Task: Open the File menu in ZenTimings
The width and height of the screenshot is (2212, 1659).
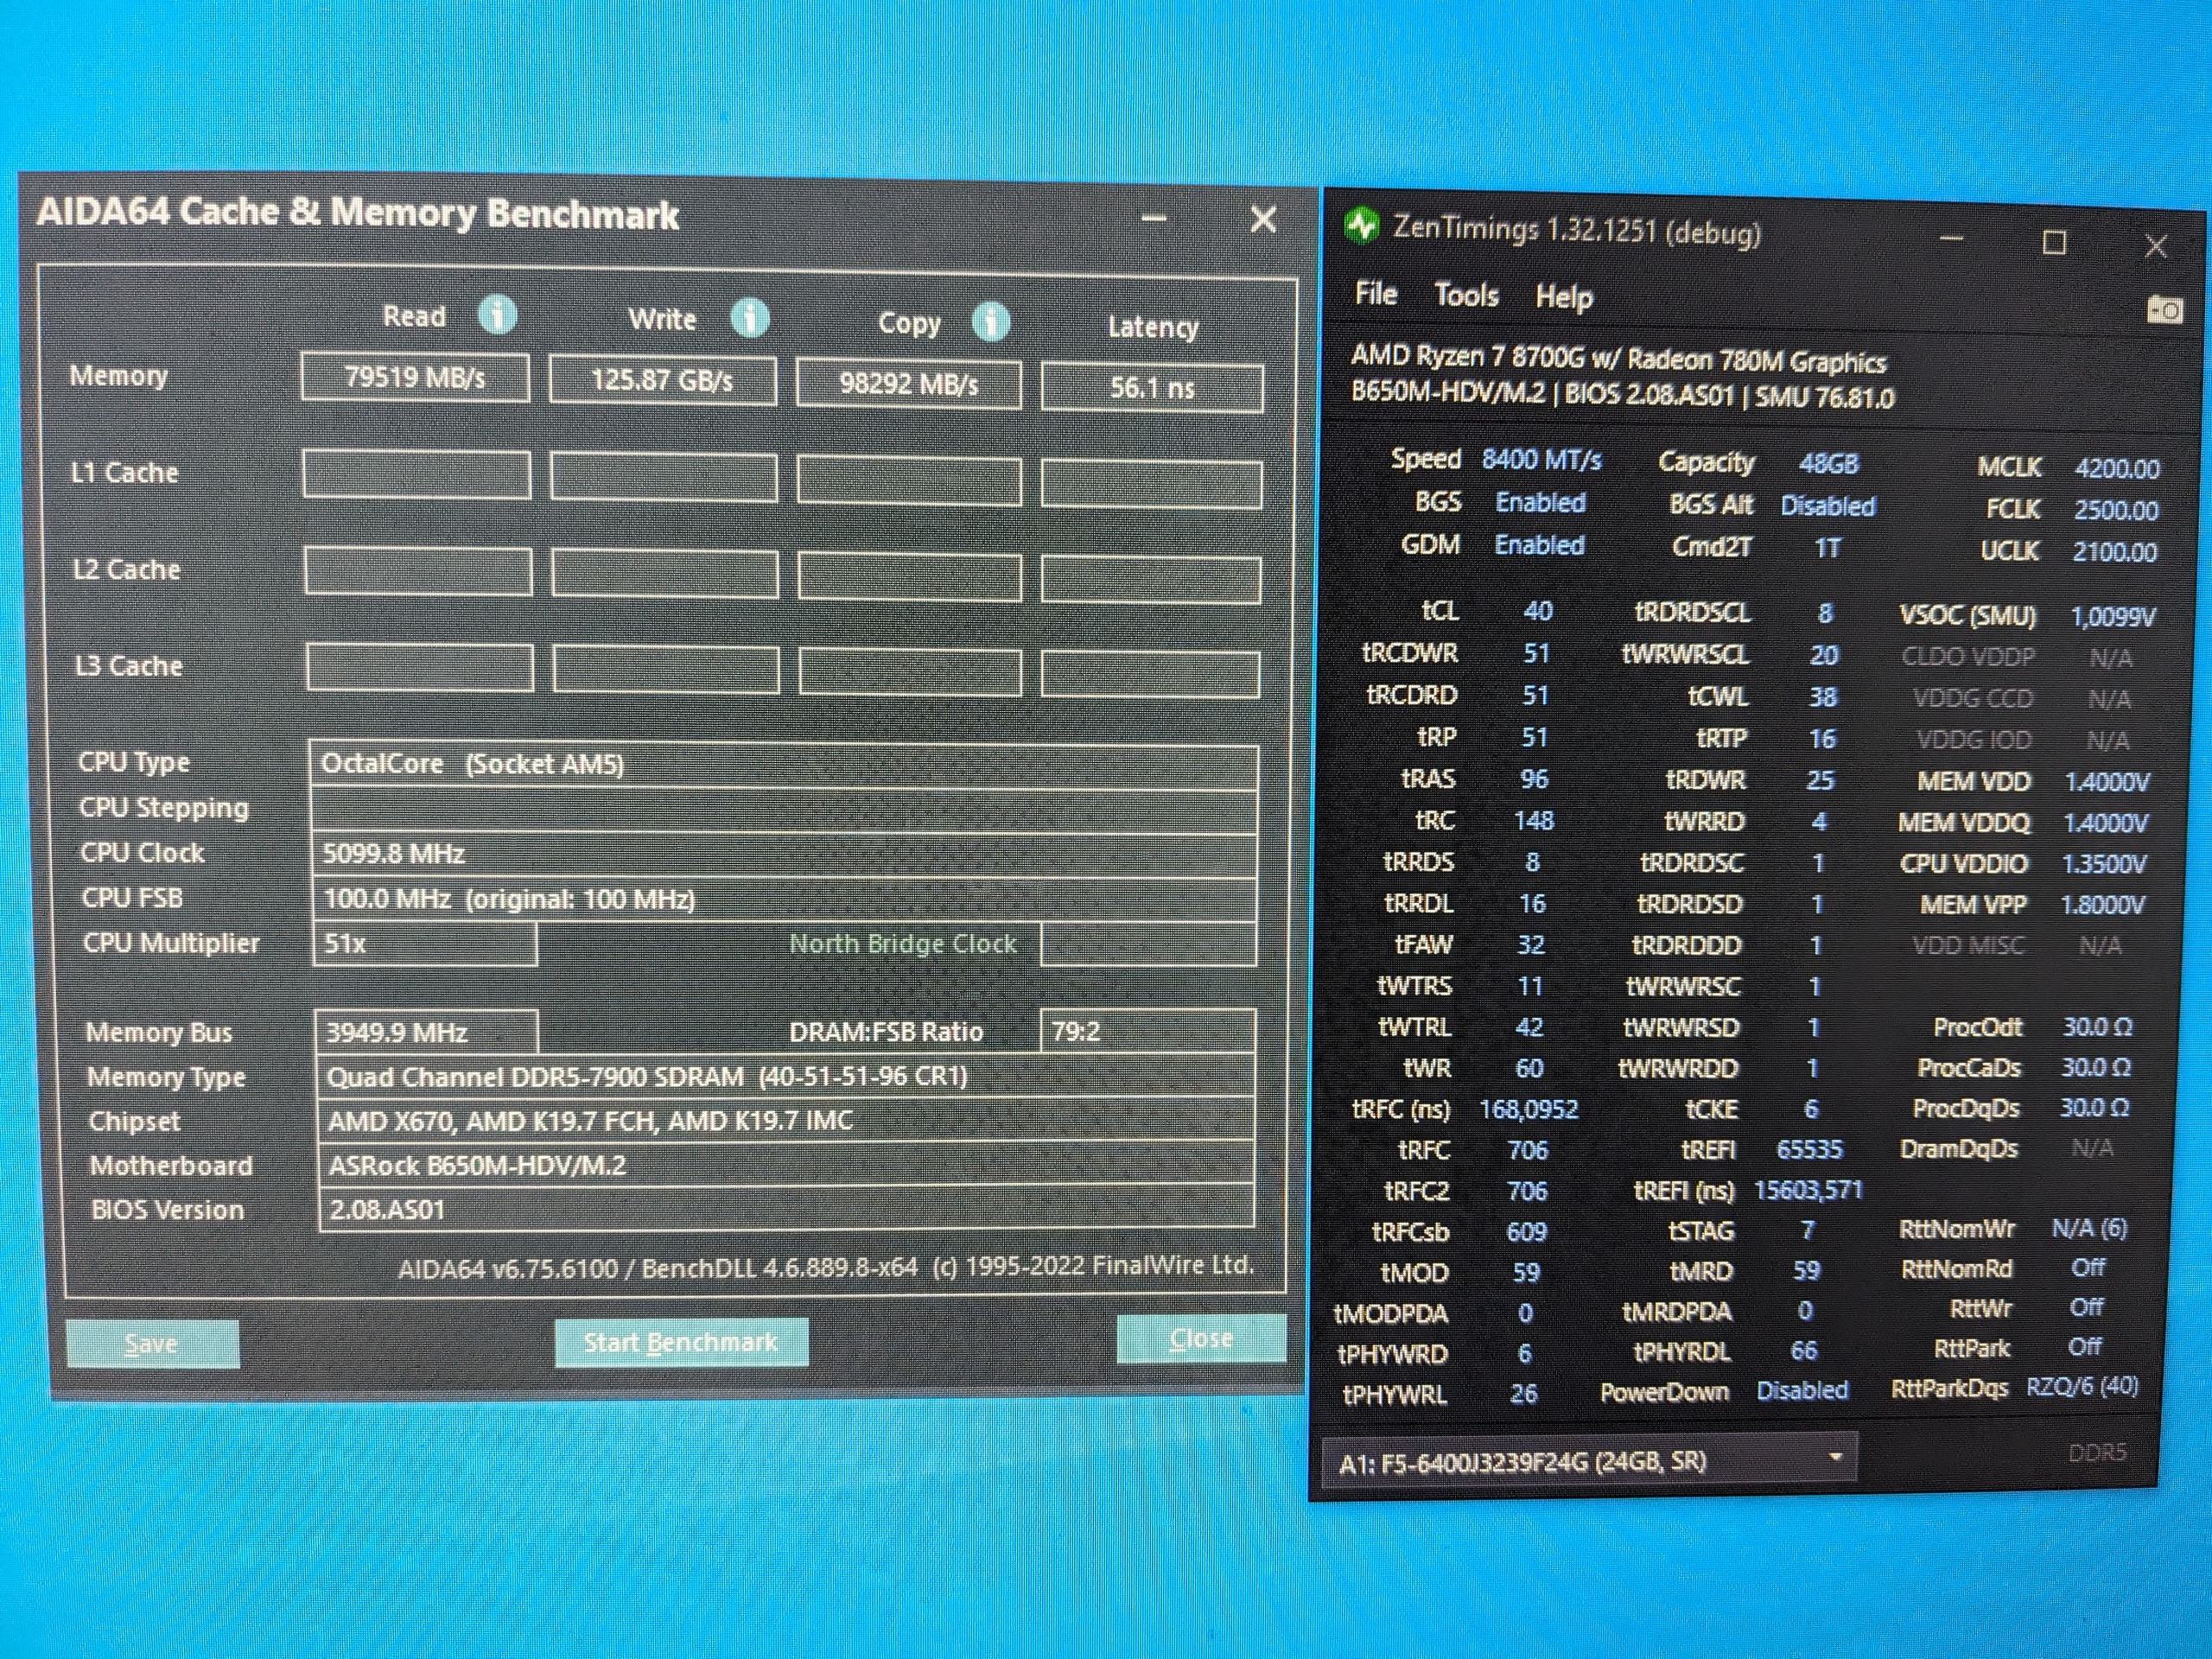Action: click(x=1376, y=293)
